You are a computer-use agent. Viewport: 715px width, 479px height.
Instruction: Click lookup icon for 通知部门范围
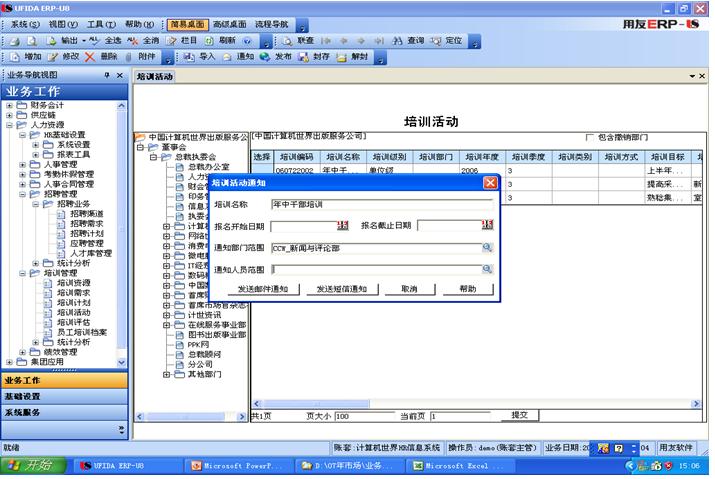(x=487, y=248)
